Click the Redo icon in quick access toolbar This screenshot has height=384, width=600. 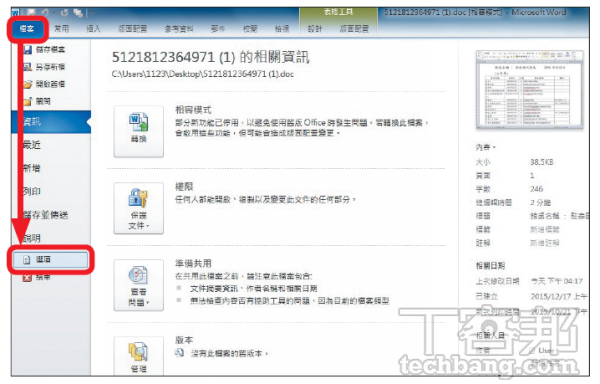point(64,13)
